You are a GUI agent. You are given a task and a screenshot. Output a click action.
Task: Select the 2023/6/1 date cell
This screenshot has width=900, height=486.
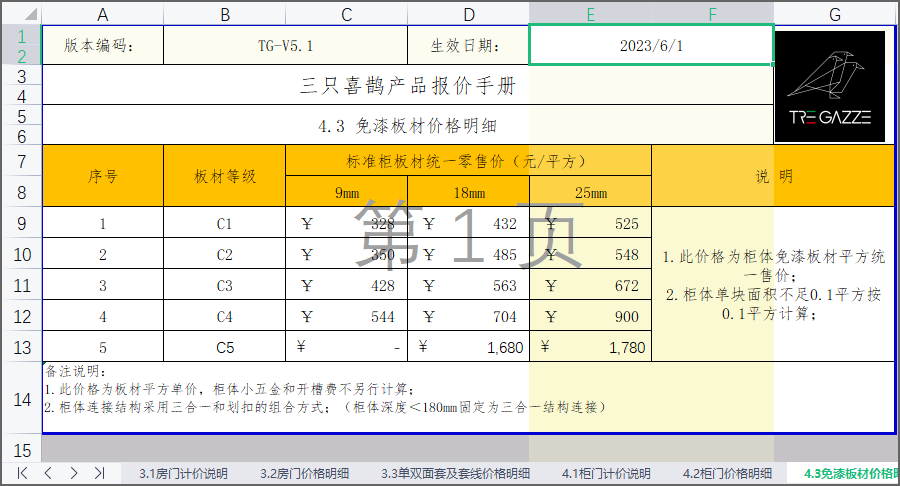pos(651,45)
